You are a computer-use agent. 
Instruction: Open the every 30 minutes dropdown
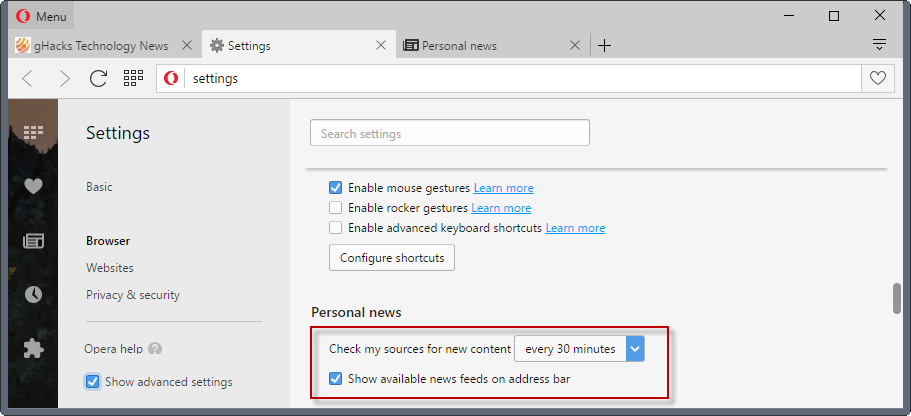pos(580,349)
